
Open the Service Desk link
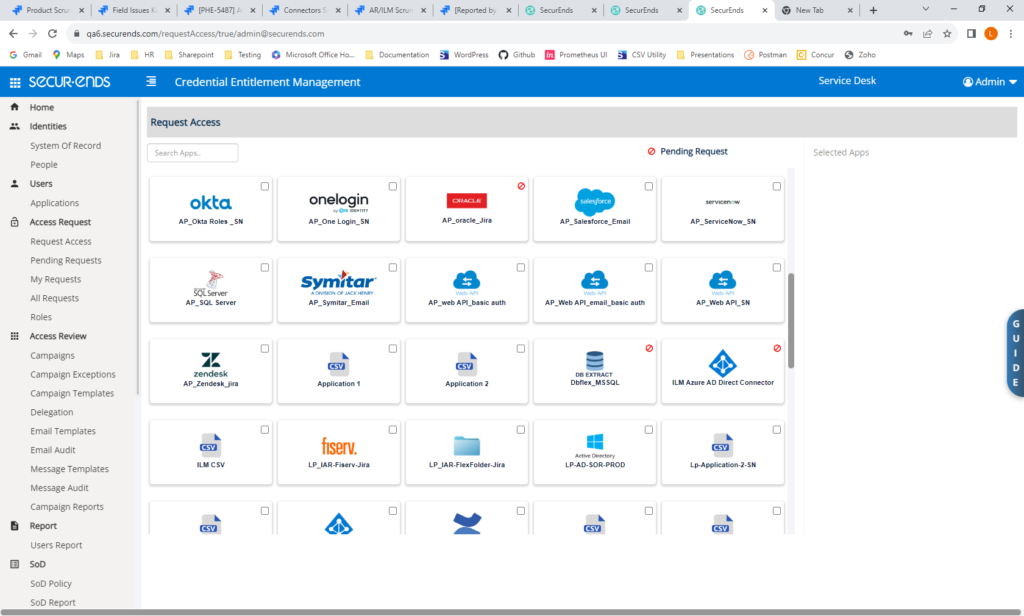(x=847, y=80)
